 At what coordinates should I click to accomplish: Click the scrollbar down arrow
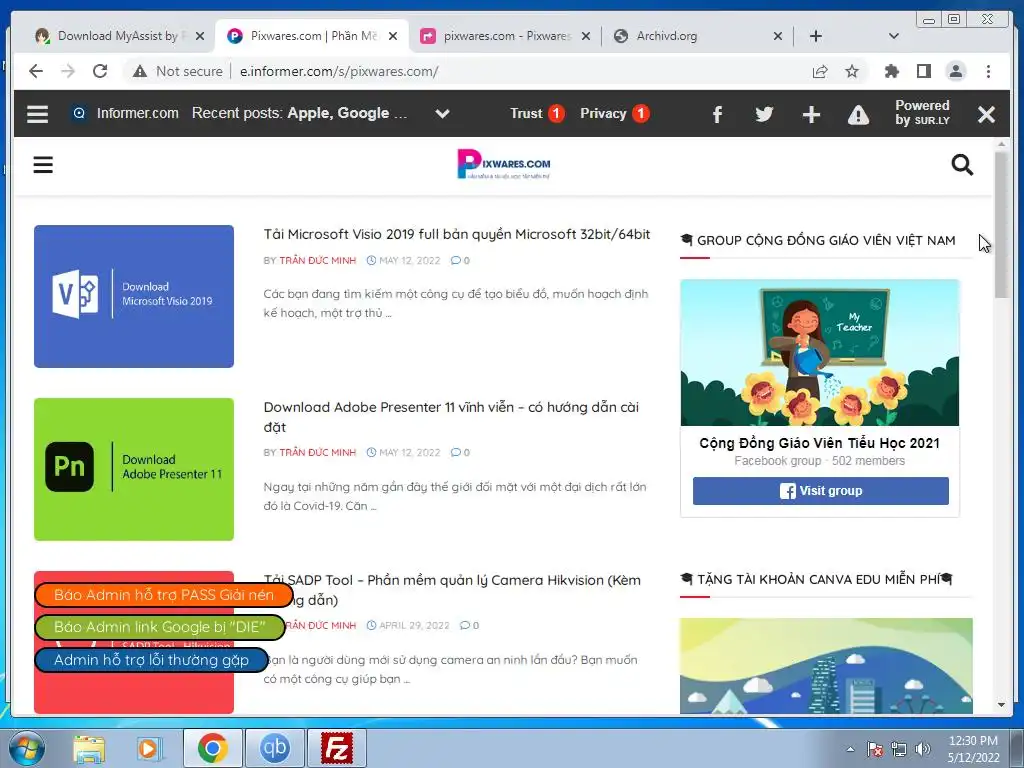click(x=1001, y=705)
